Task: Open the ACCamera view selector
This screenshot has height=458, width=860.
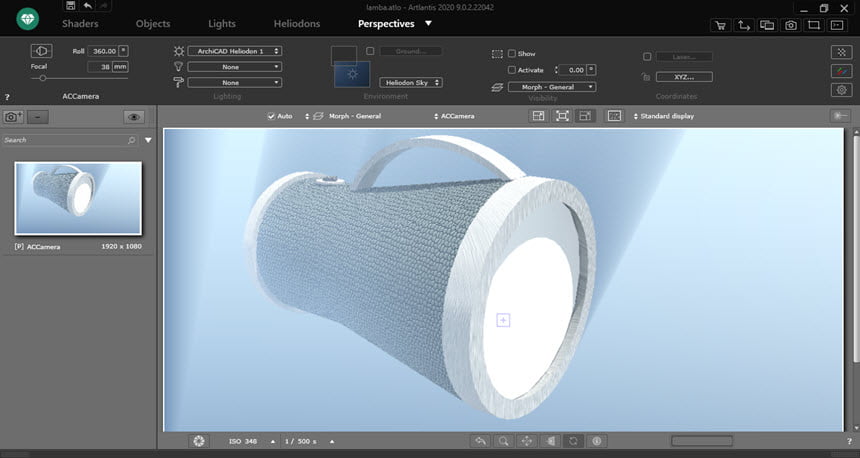Action: tap(454, 116)
